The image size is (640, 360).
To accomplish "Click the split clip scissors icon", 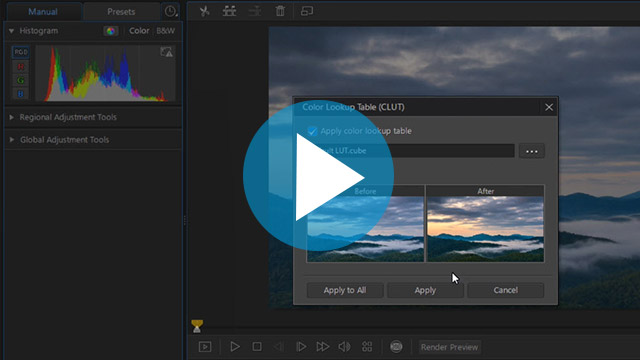I will pos(204,11).
